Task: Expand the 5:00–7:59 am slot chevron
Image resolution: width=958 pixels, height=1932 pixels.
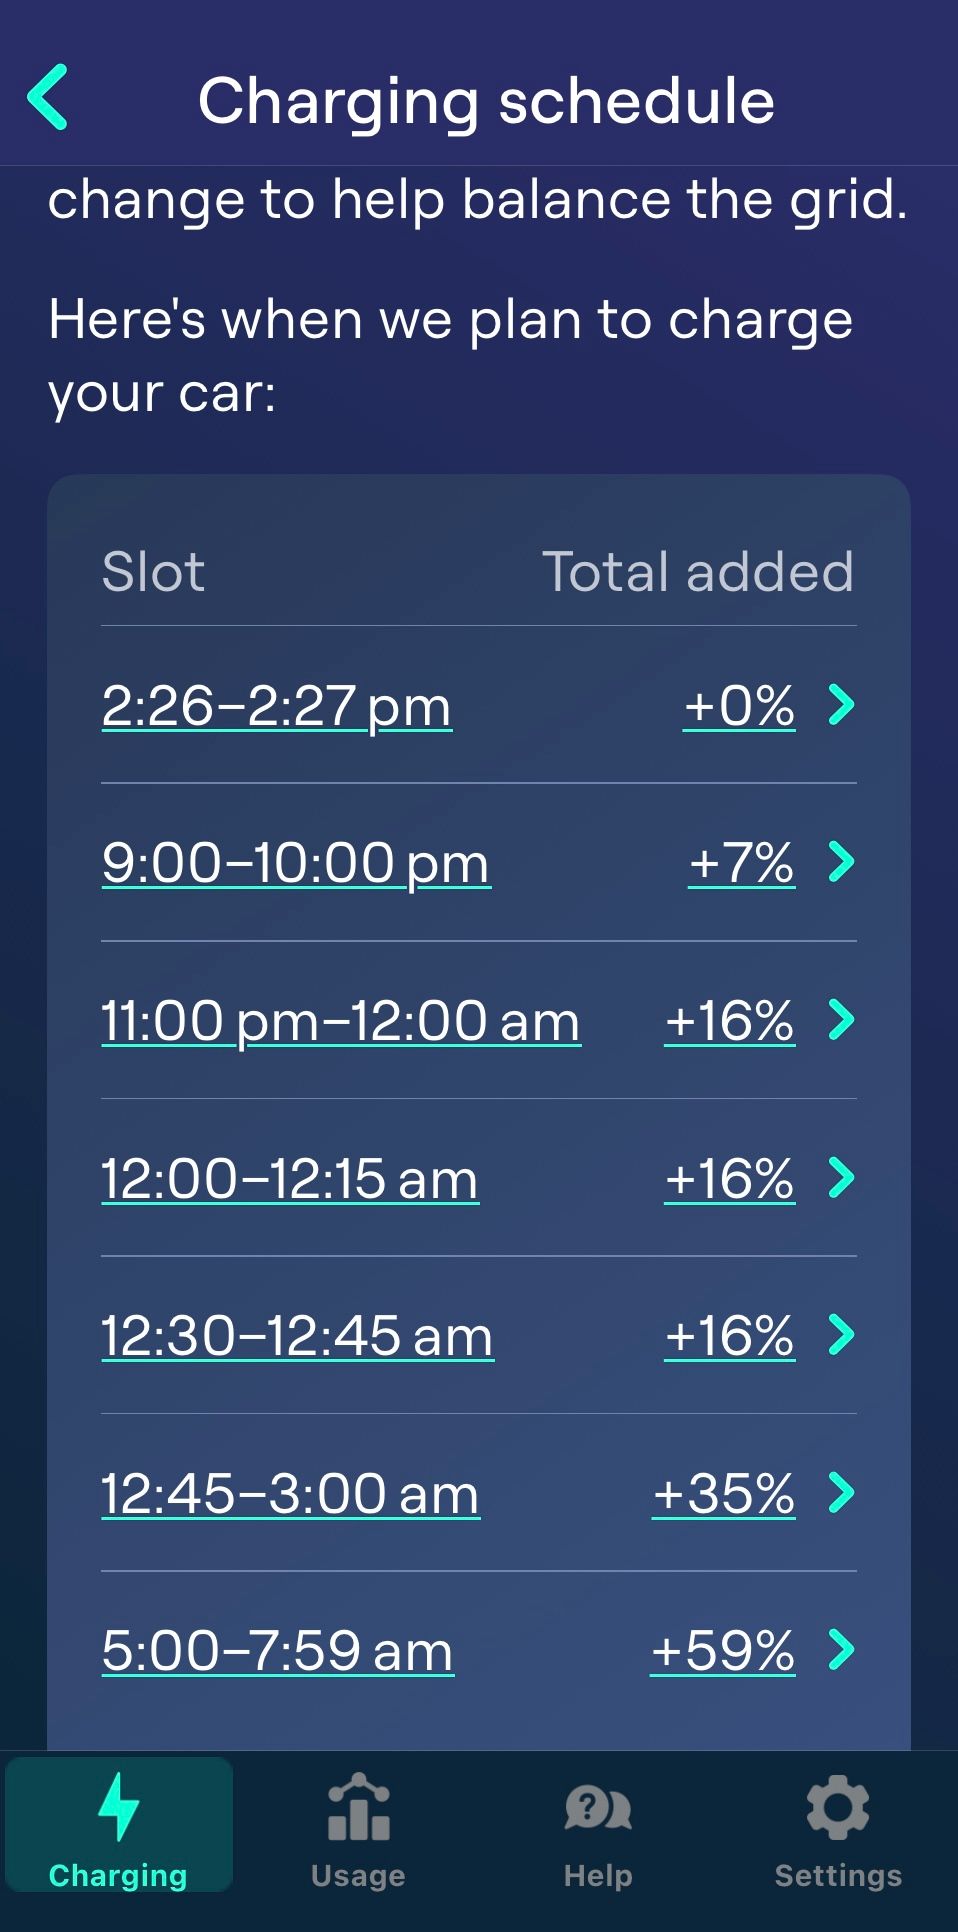Action: point(842,1650)
